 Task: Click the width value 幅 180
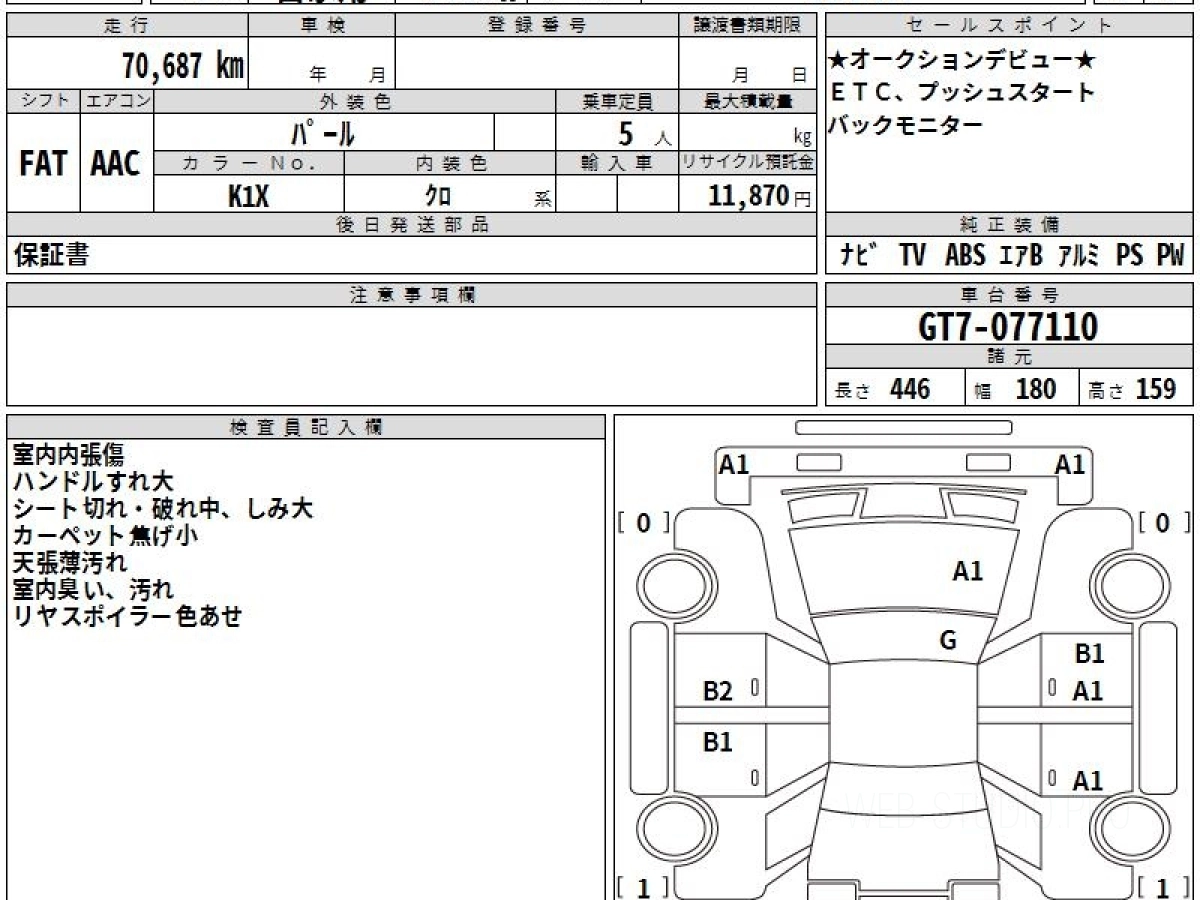tap(1016, 389)
